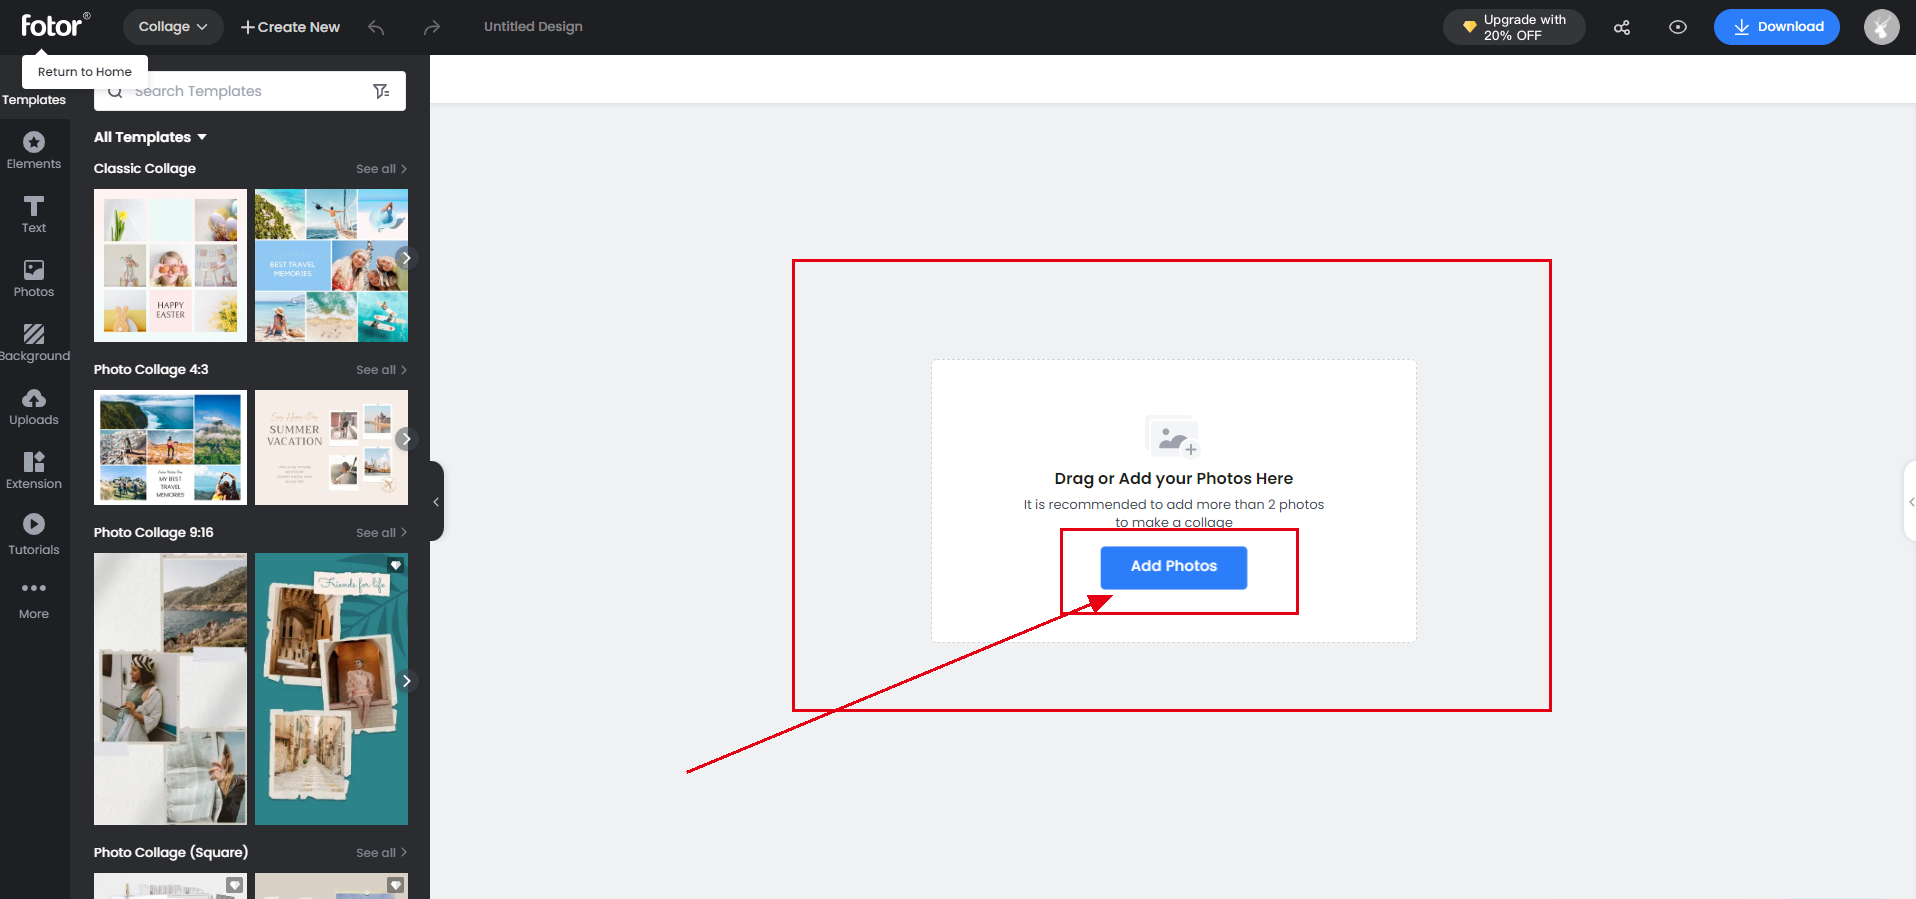Open the Collage dropdown

[x=173, y=27]
